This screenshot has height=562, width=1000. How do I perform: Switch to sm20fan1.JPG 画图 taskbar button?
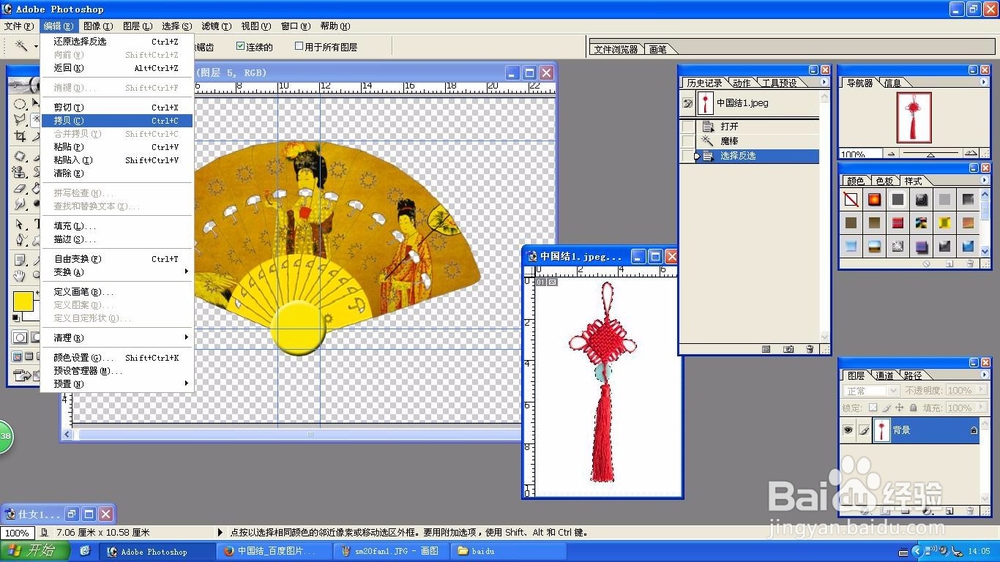coord(391,551)
